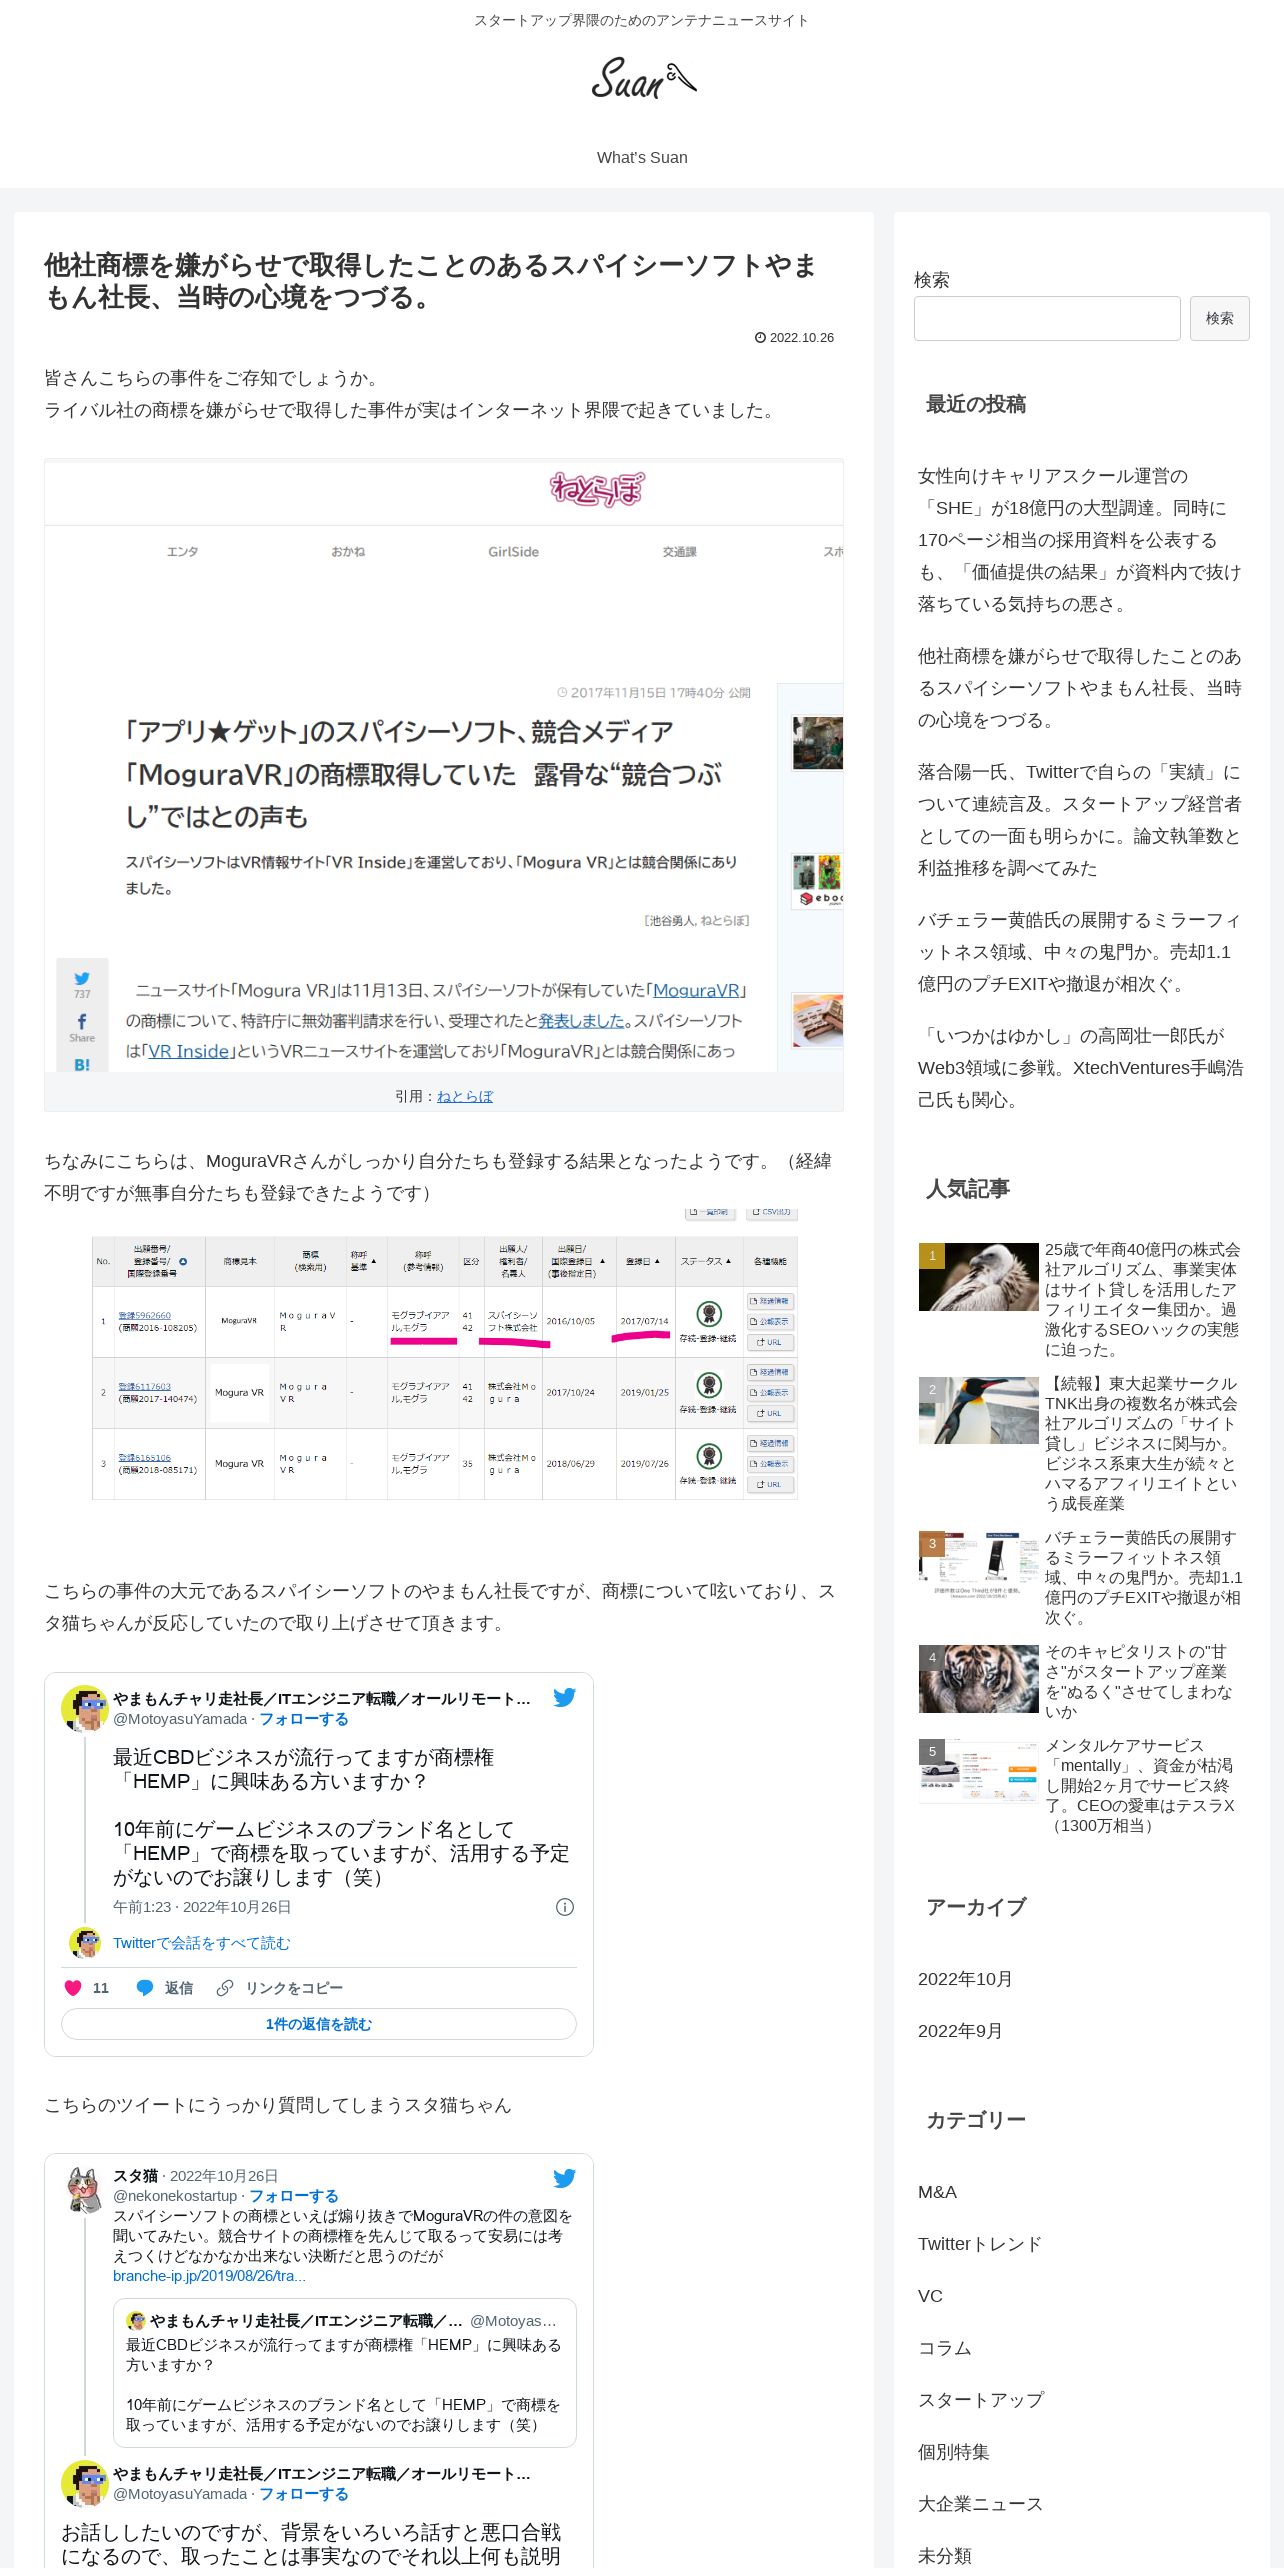The image size is (1284, 2568).
Task: Click the 最近の投稿 heading
Action: point(976,404)
